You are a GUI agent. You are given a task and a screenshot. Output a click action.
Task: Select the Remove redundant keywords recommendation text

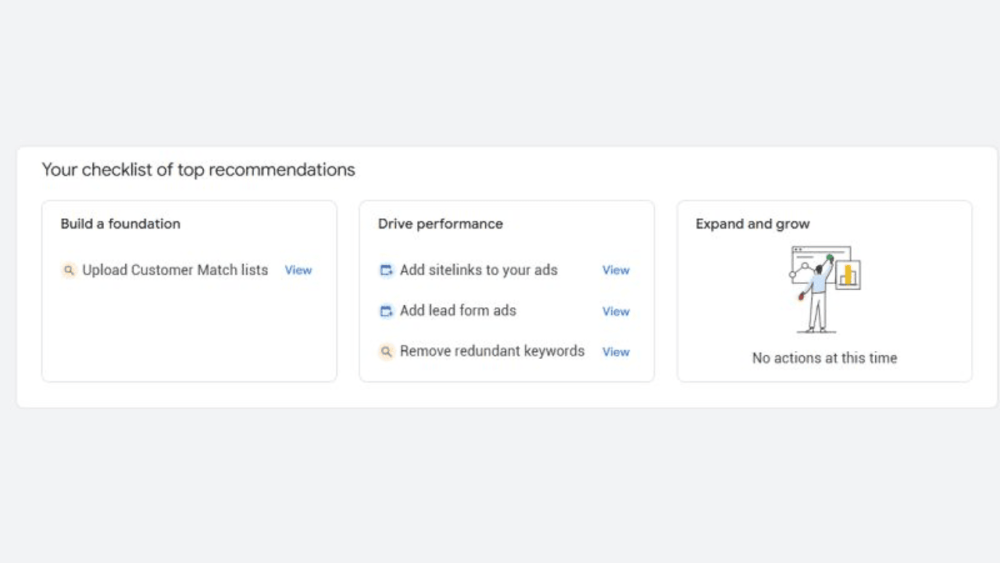[x=492, y=352]
